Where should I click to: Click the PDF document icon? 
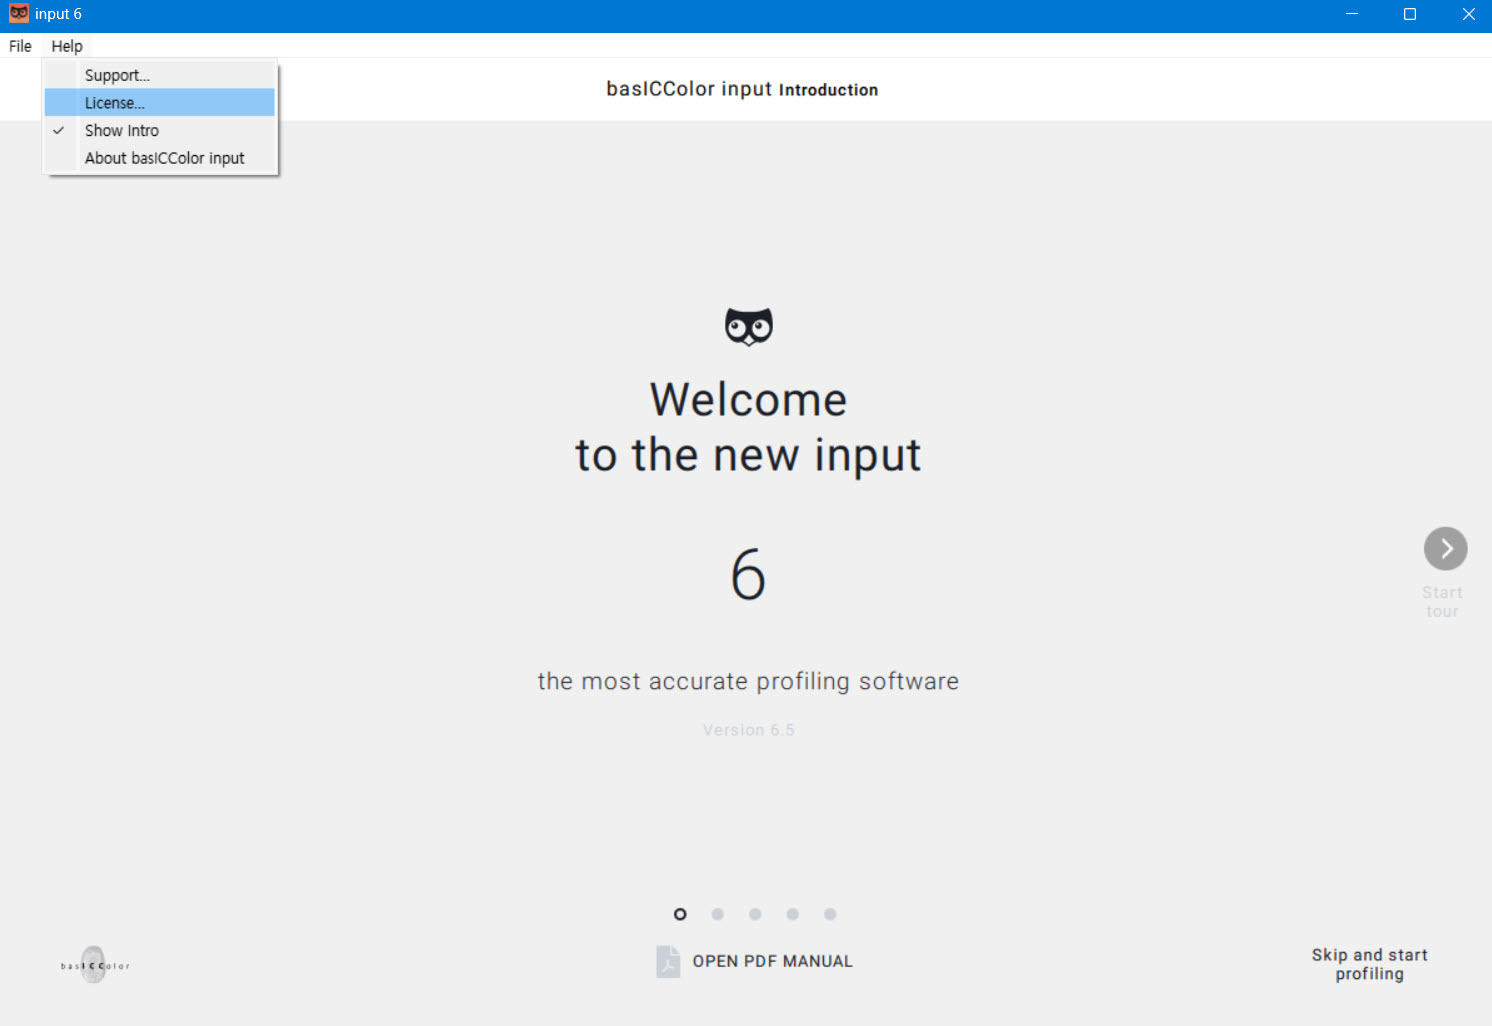pos(668,961)
